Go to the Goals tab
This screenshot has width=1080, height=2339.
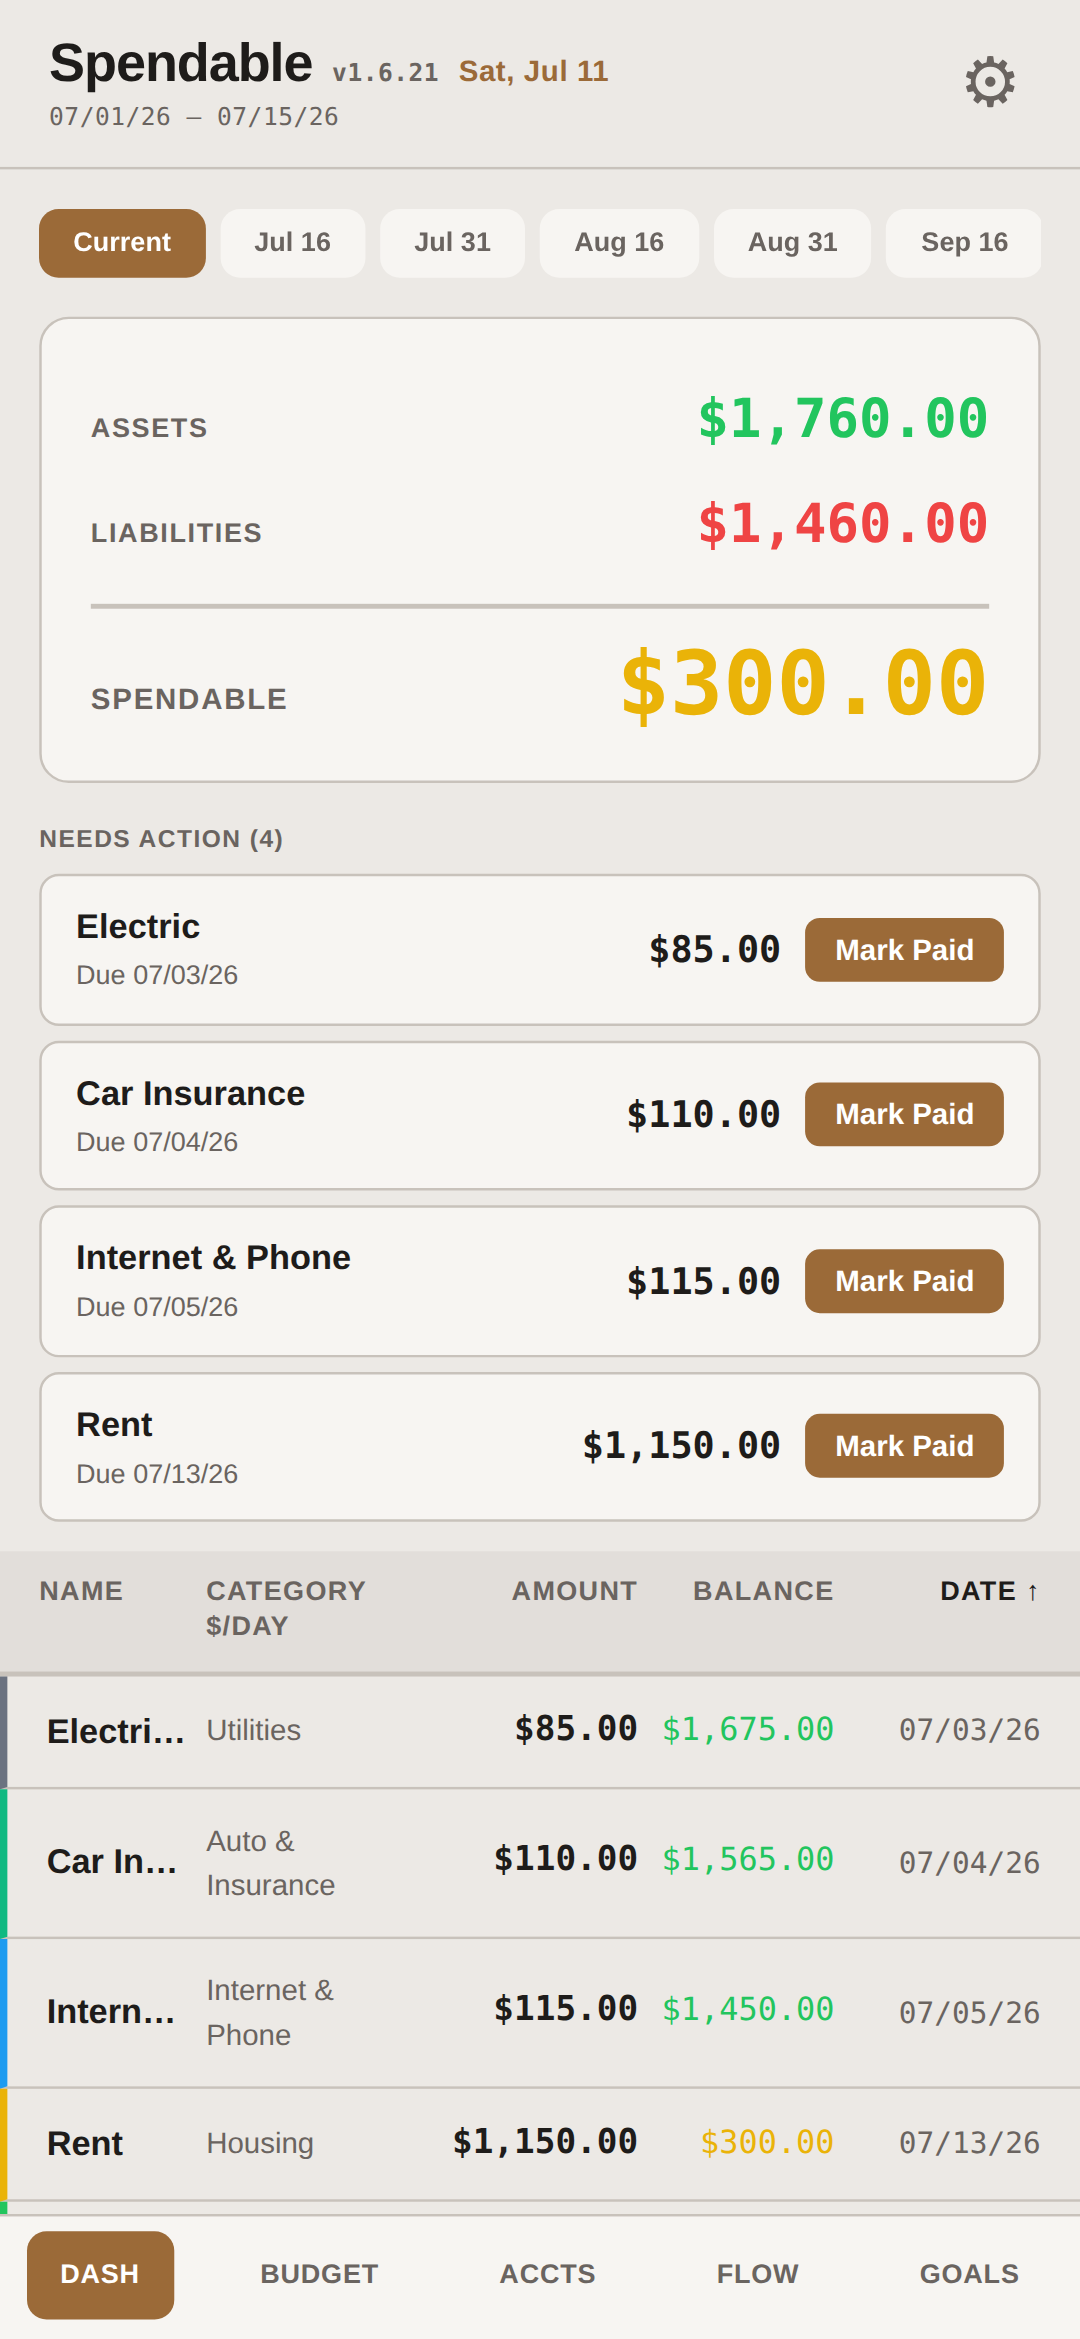[x=969, y=2274]
